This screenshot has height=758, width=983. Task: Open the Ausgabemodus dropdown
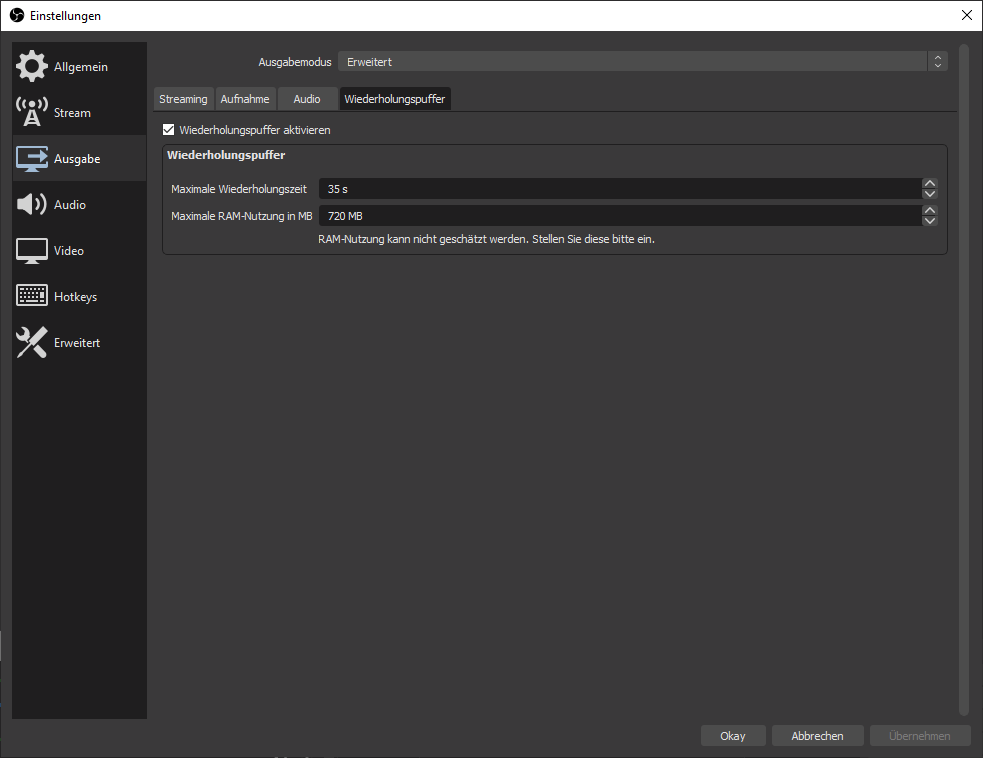pyautogui.click(x=642, y=62)
